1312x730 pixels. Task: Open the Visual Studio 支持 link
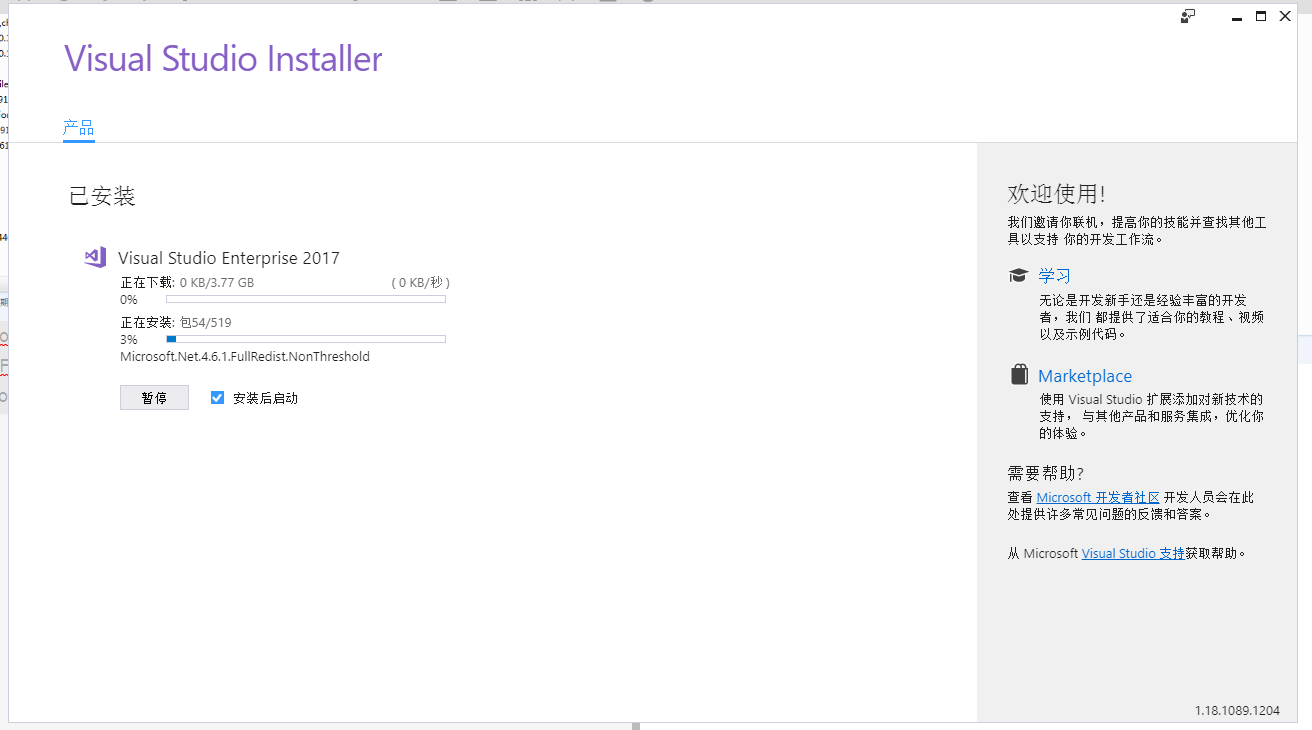click(x=1132, y=553)
